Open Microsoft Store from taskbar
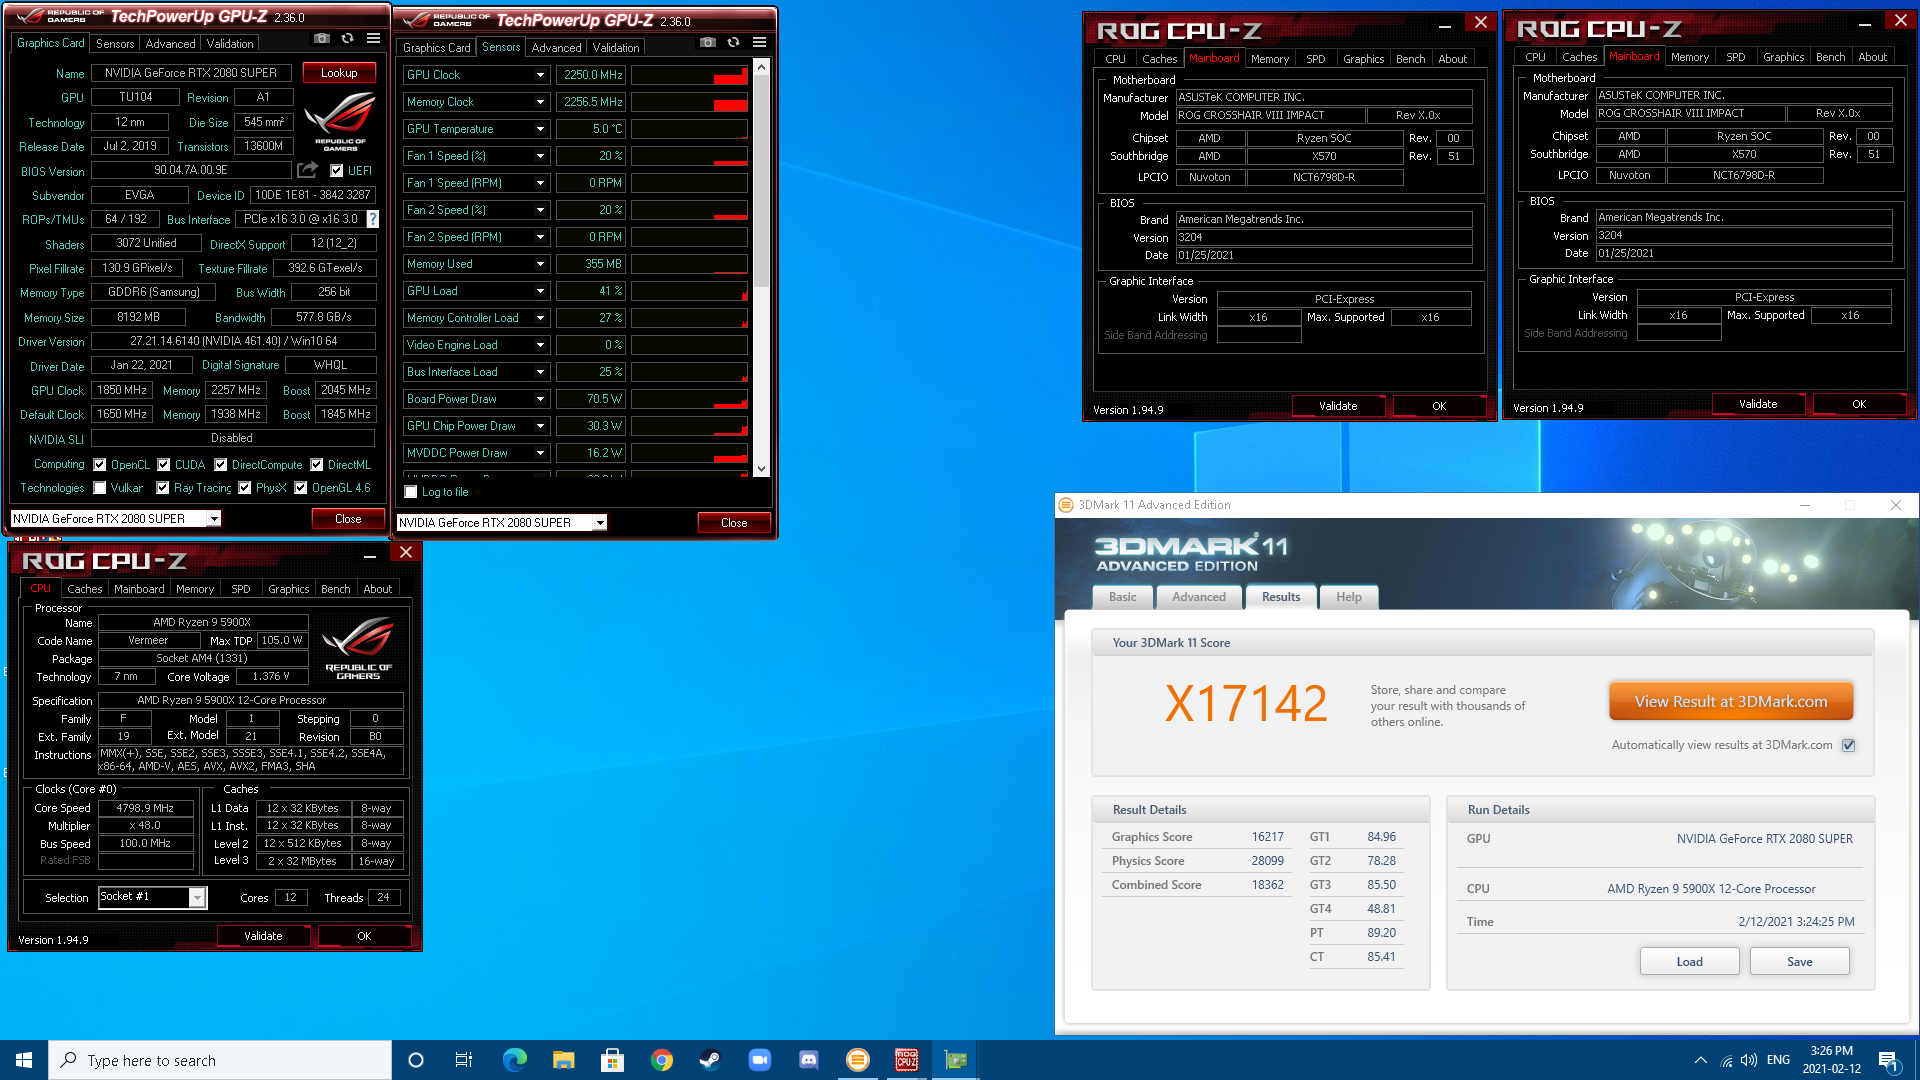 point(612,1060)
